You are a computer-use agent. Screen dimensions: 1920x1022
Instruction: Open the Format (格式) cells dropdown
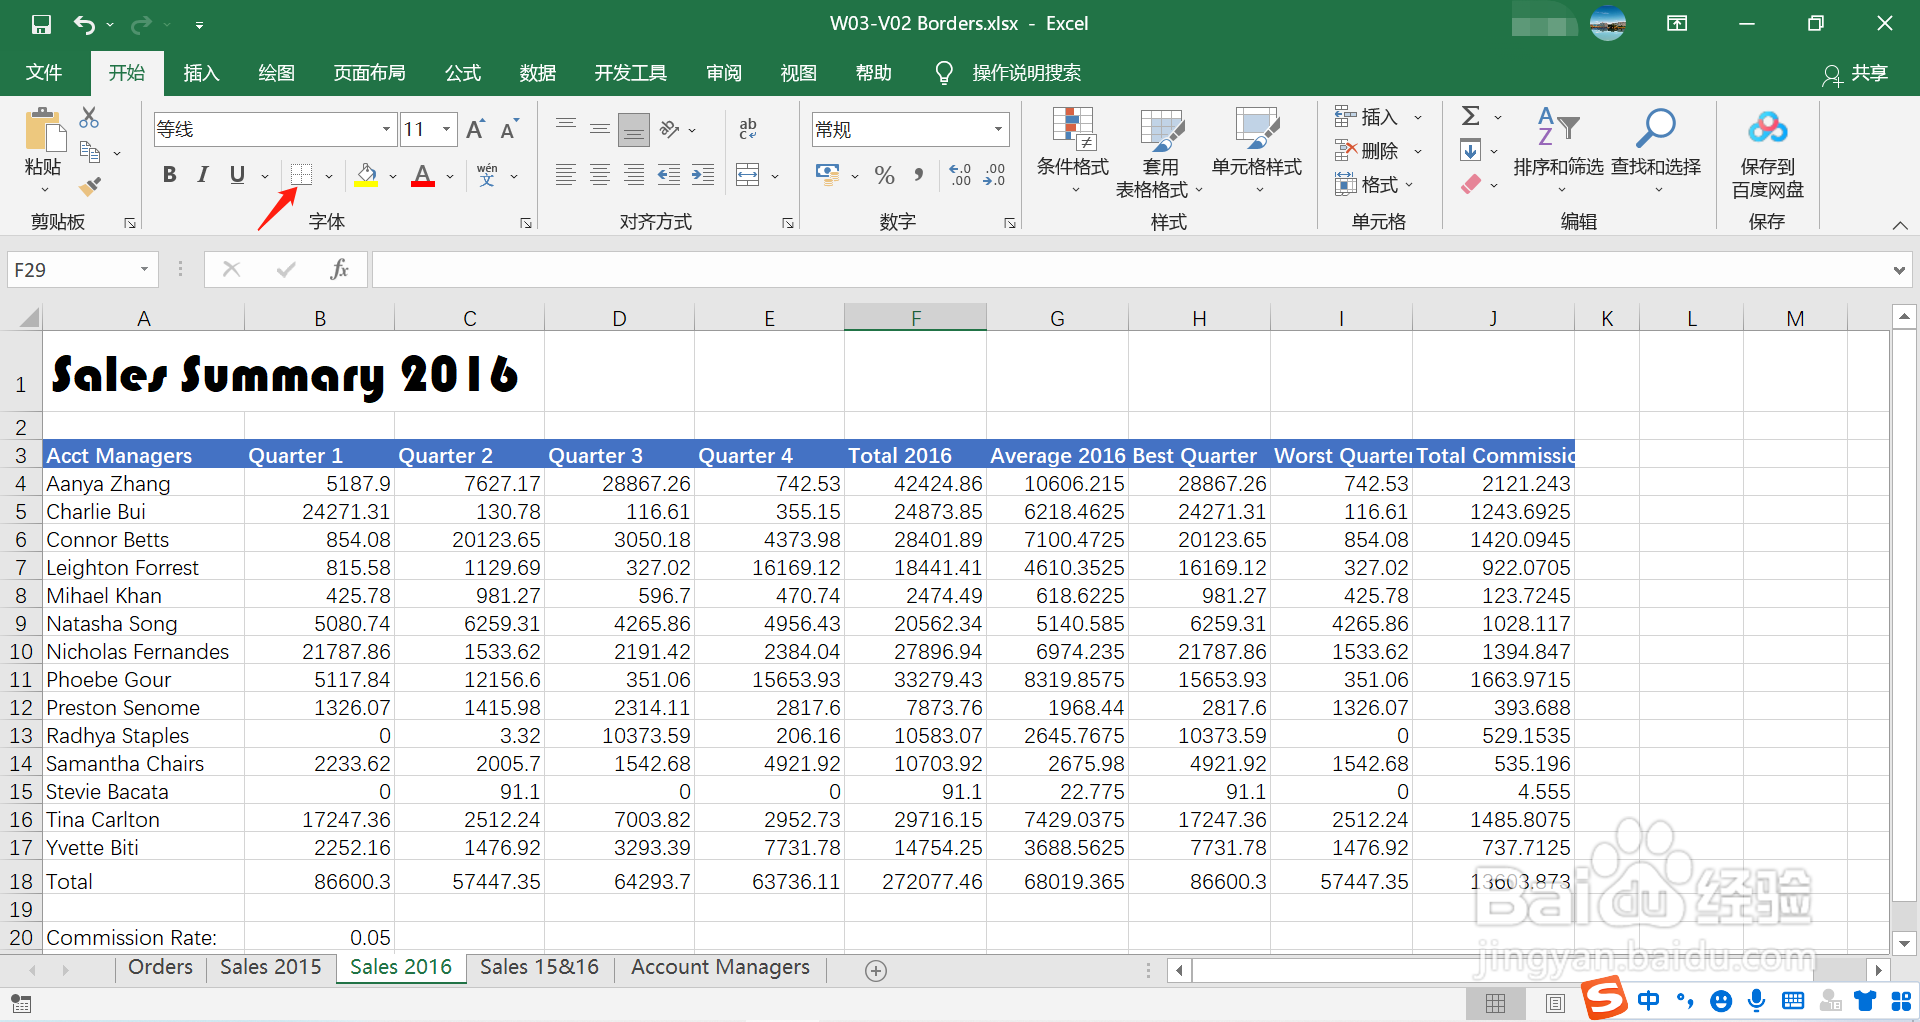pyautogui.click(x=1409, y=185)
